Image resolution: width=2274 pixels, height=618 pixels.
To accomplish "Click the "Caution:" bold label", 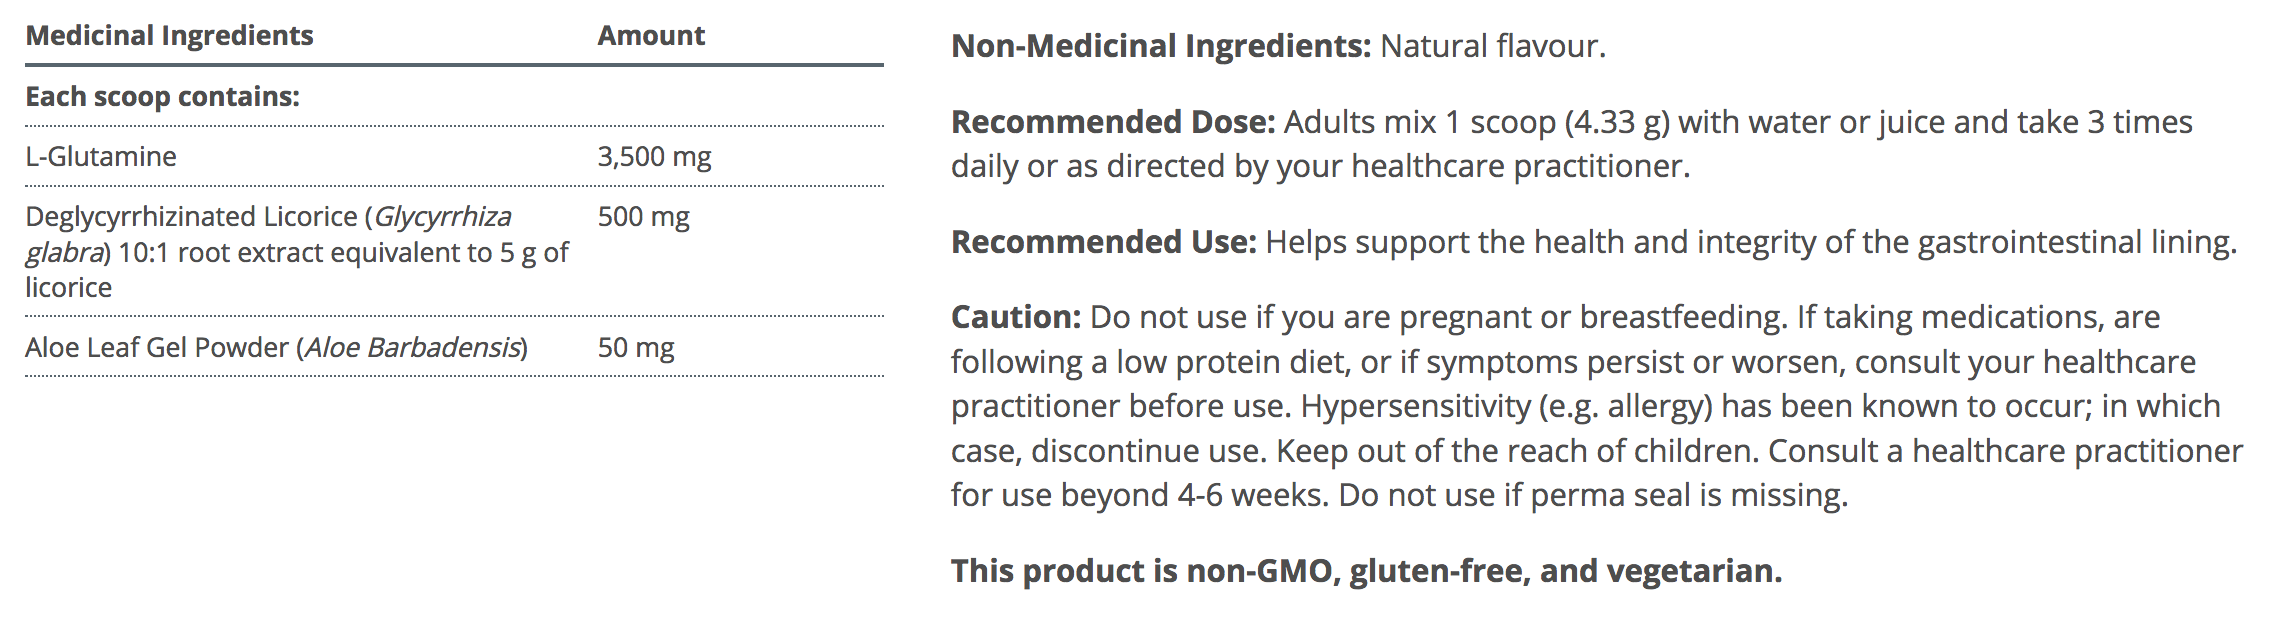I will (1016, 317).
